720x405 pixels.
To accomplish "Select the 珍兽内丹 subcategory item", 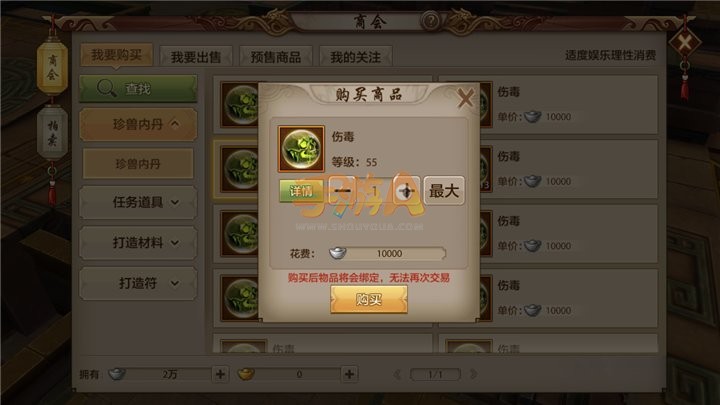I will click(138, 163).
